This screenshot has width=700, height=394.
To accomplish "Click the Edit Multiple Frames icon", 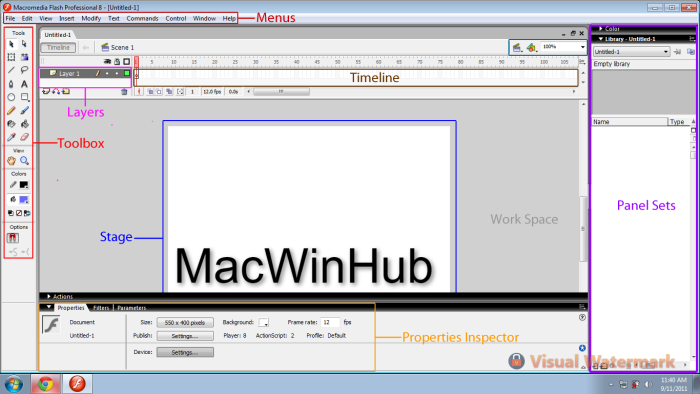I will coord(169,91).
